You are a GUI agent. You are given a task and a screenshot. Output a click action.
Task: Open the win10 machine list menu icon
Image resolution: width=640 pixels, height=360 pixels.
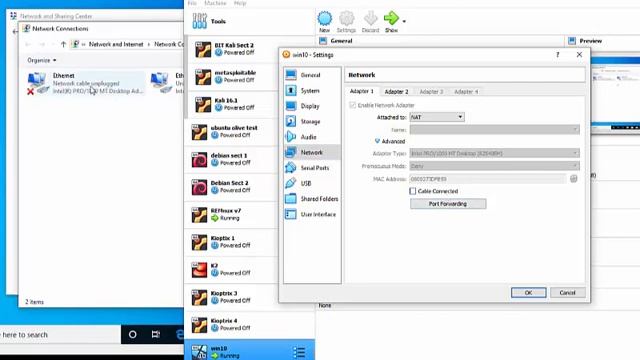[x=299, y=352]
